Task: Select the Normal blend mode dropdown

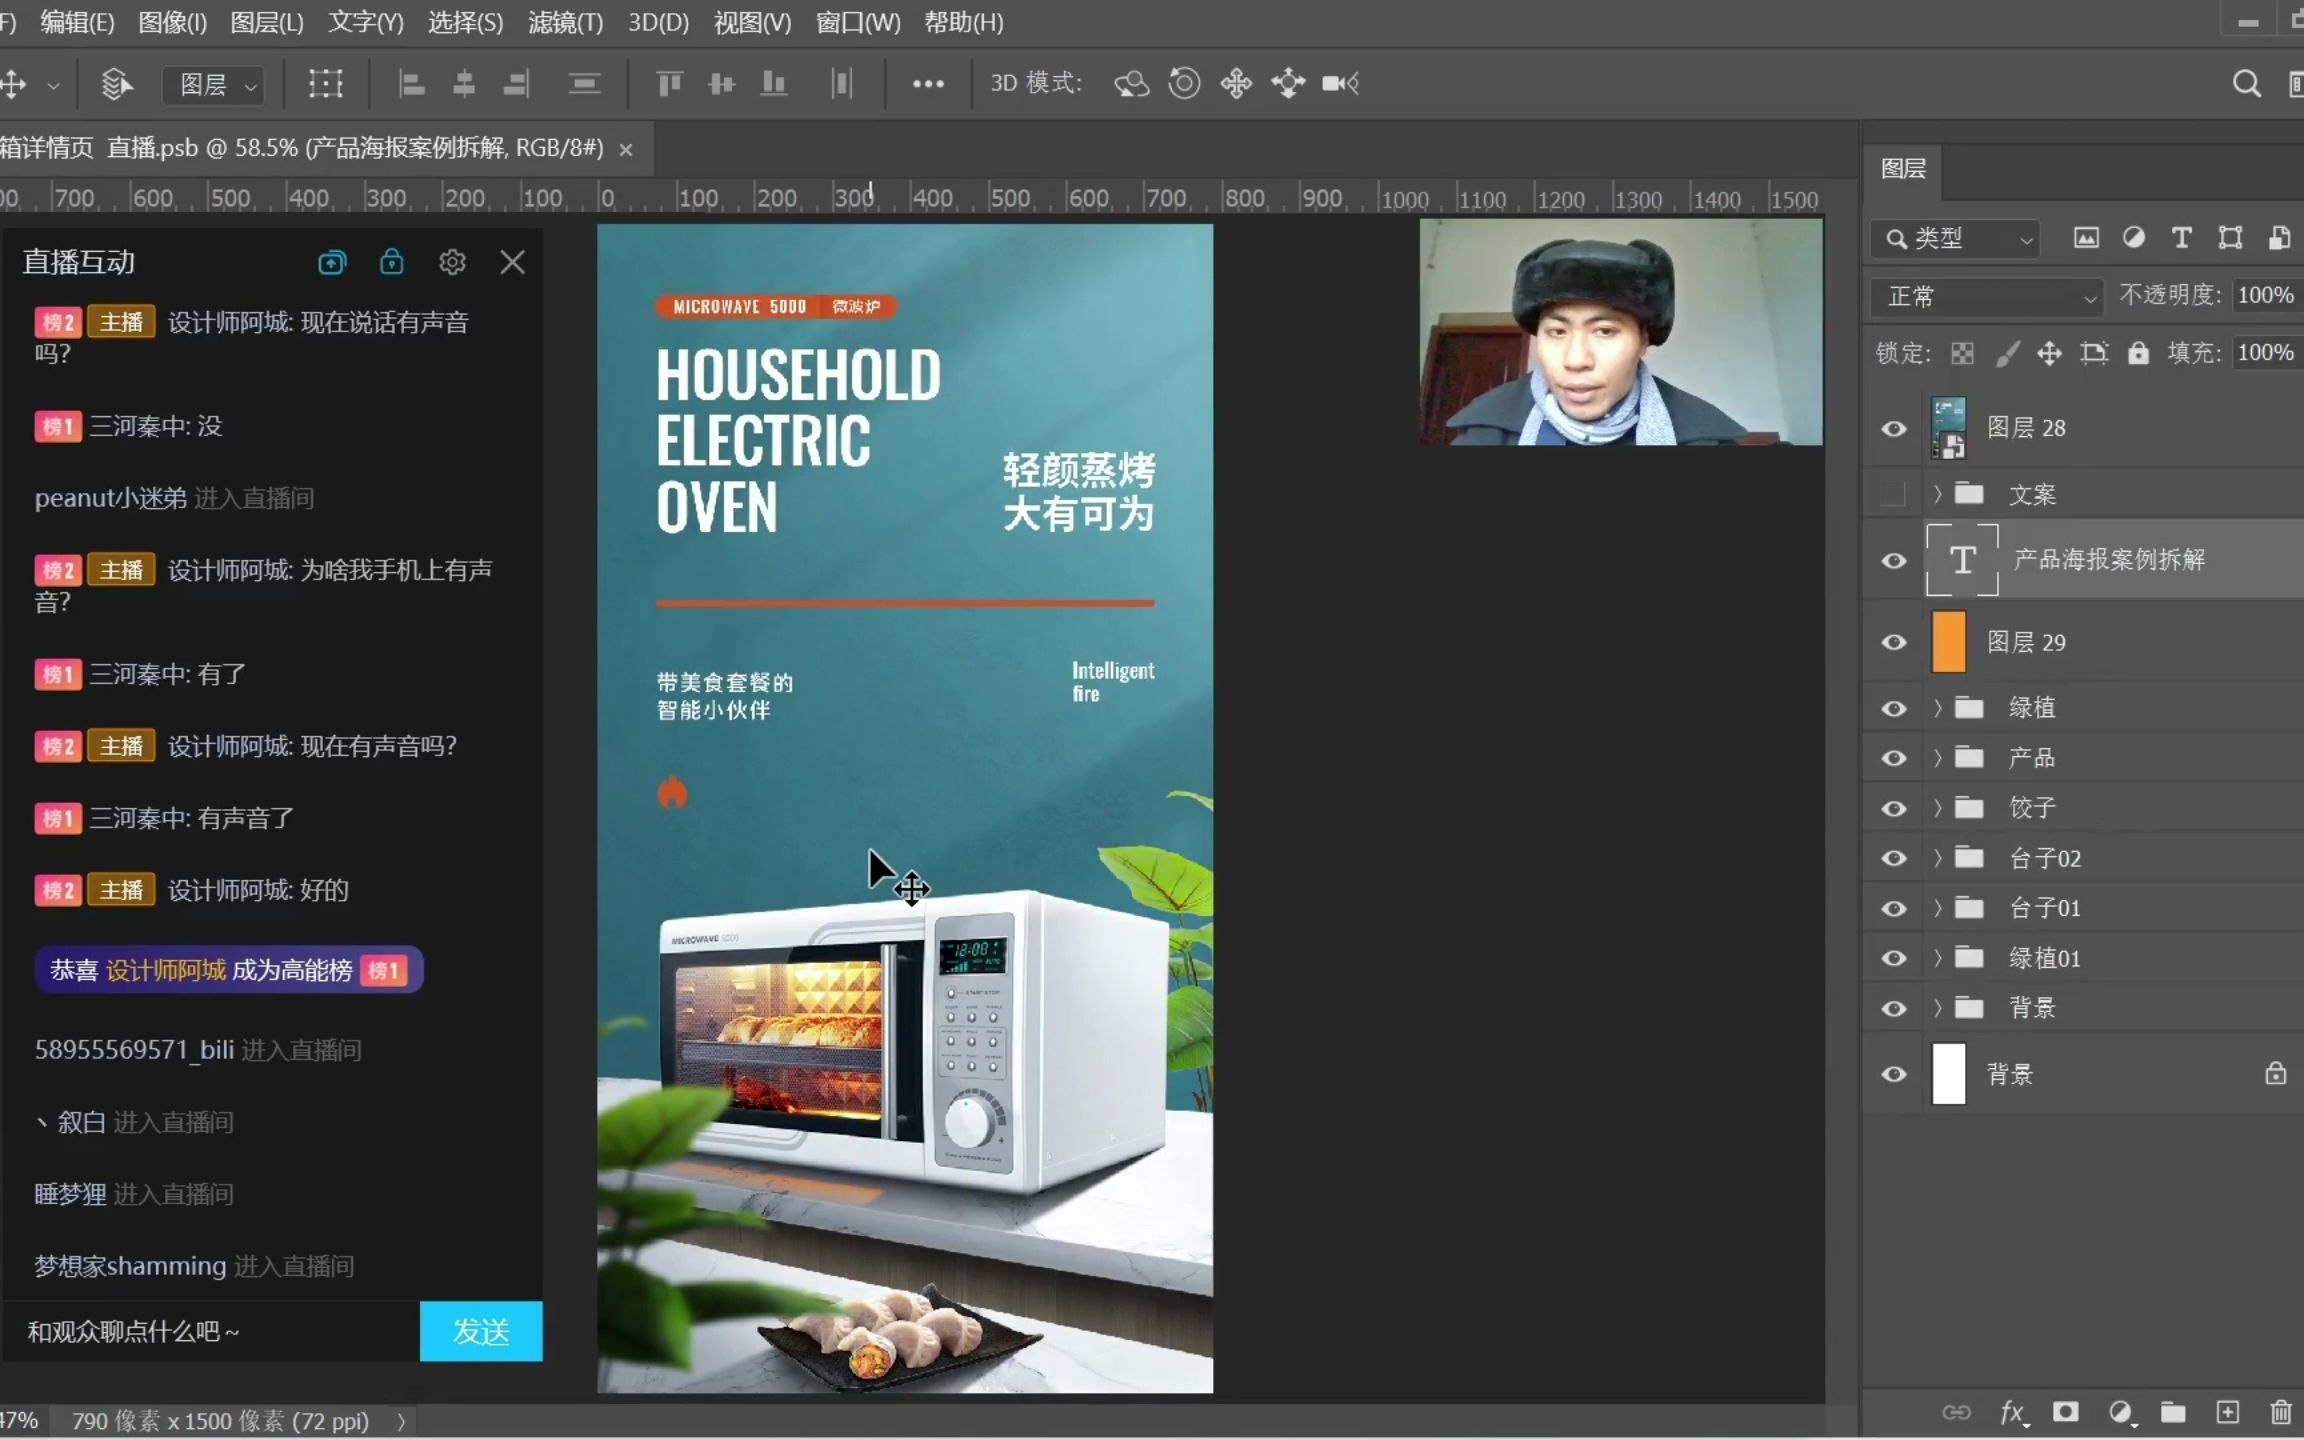Action: click(1982, 295)
